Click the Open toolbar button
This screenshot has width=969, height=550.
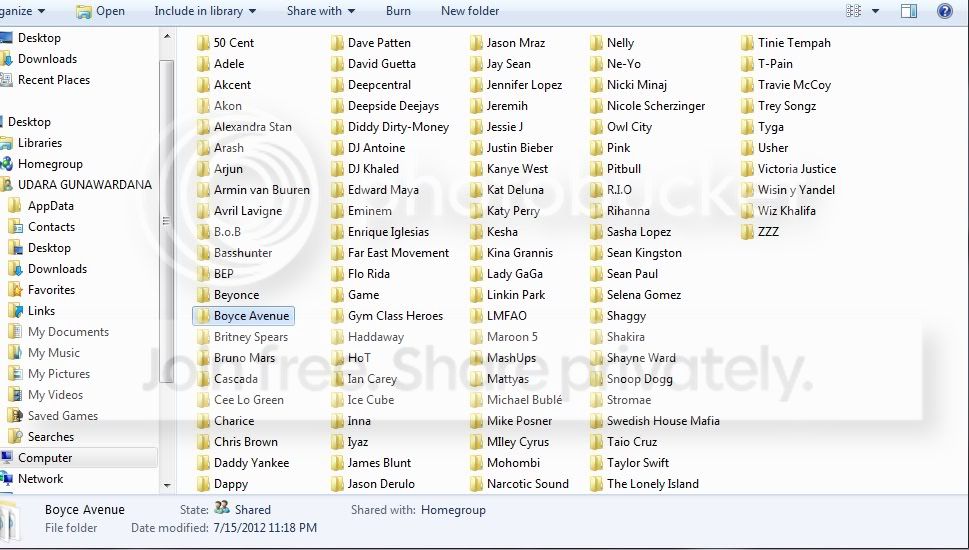coord(100,11)
